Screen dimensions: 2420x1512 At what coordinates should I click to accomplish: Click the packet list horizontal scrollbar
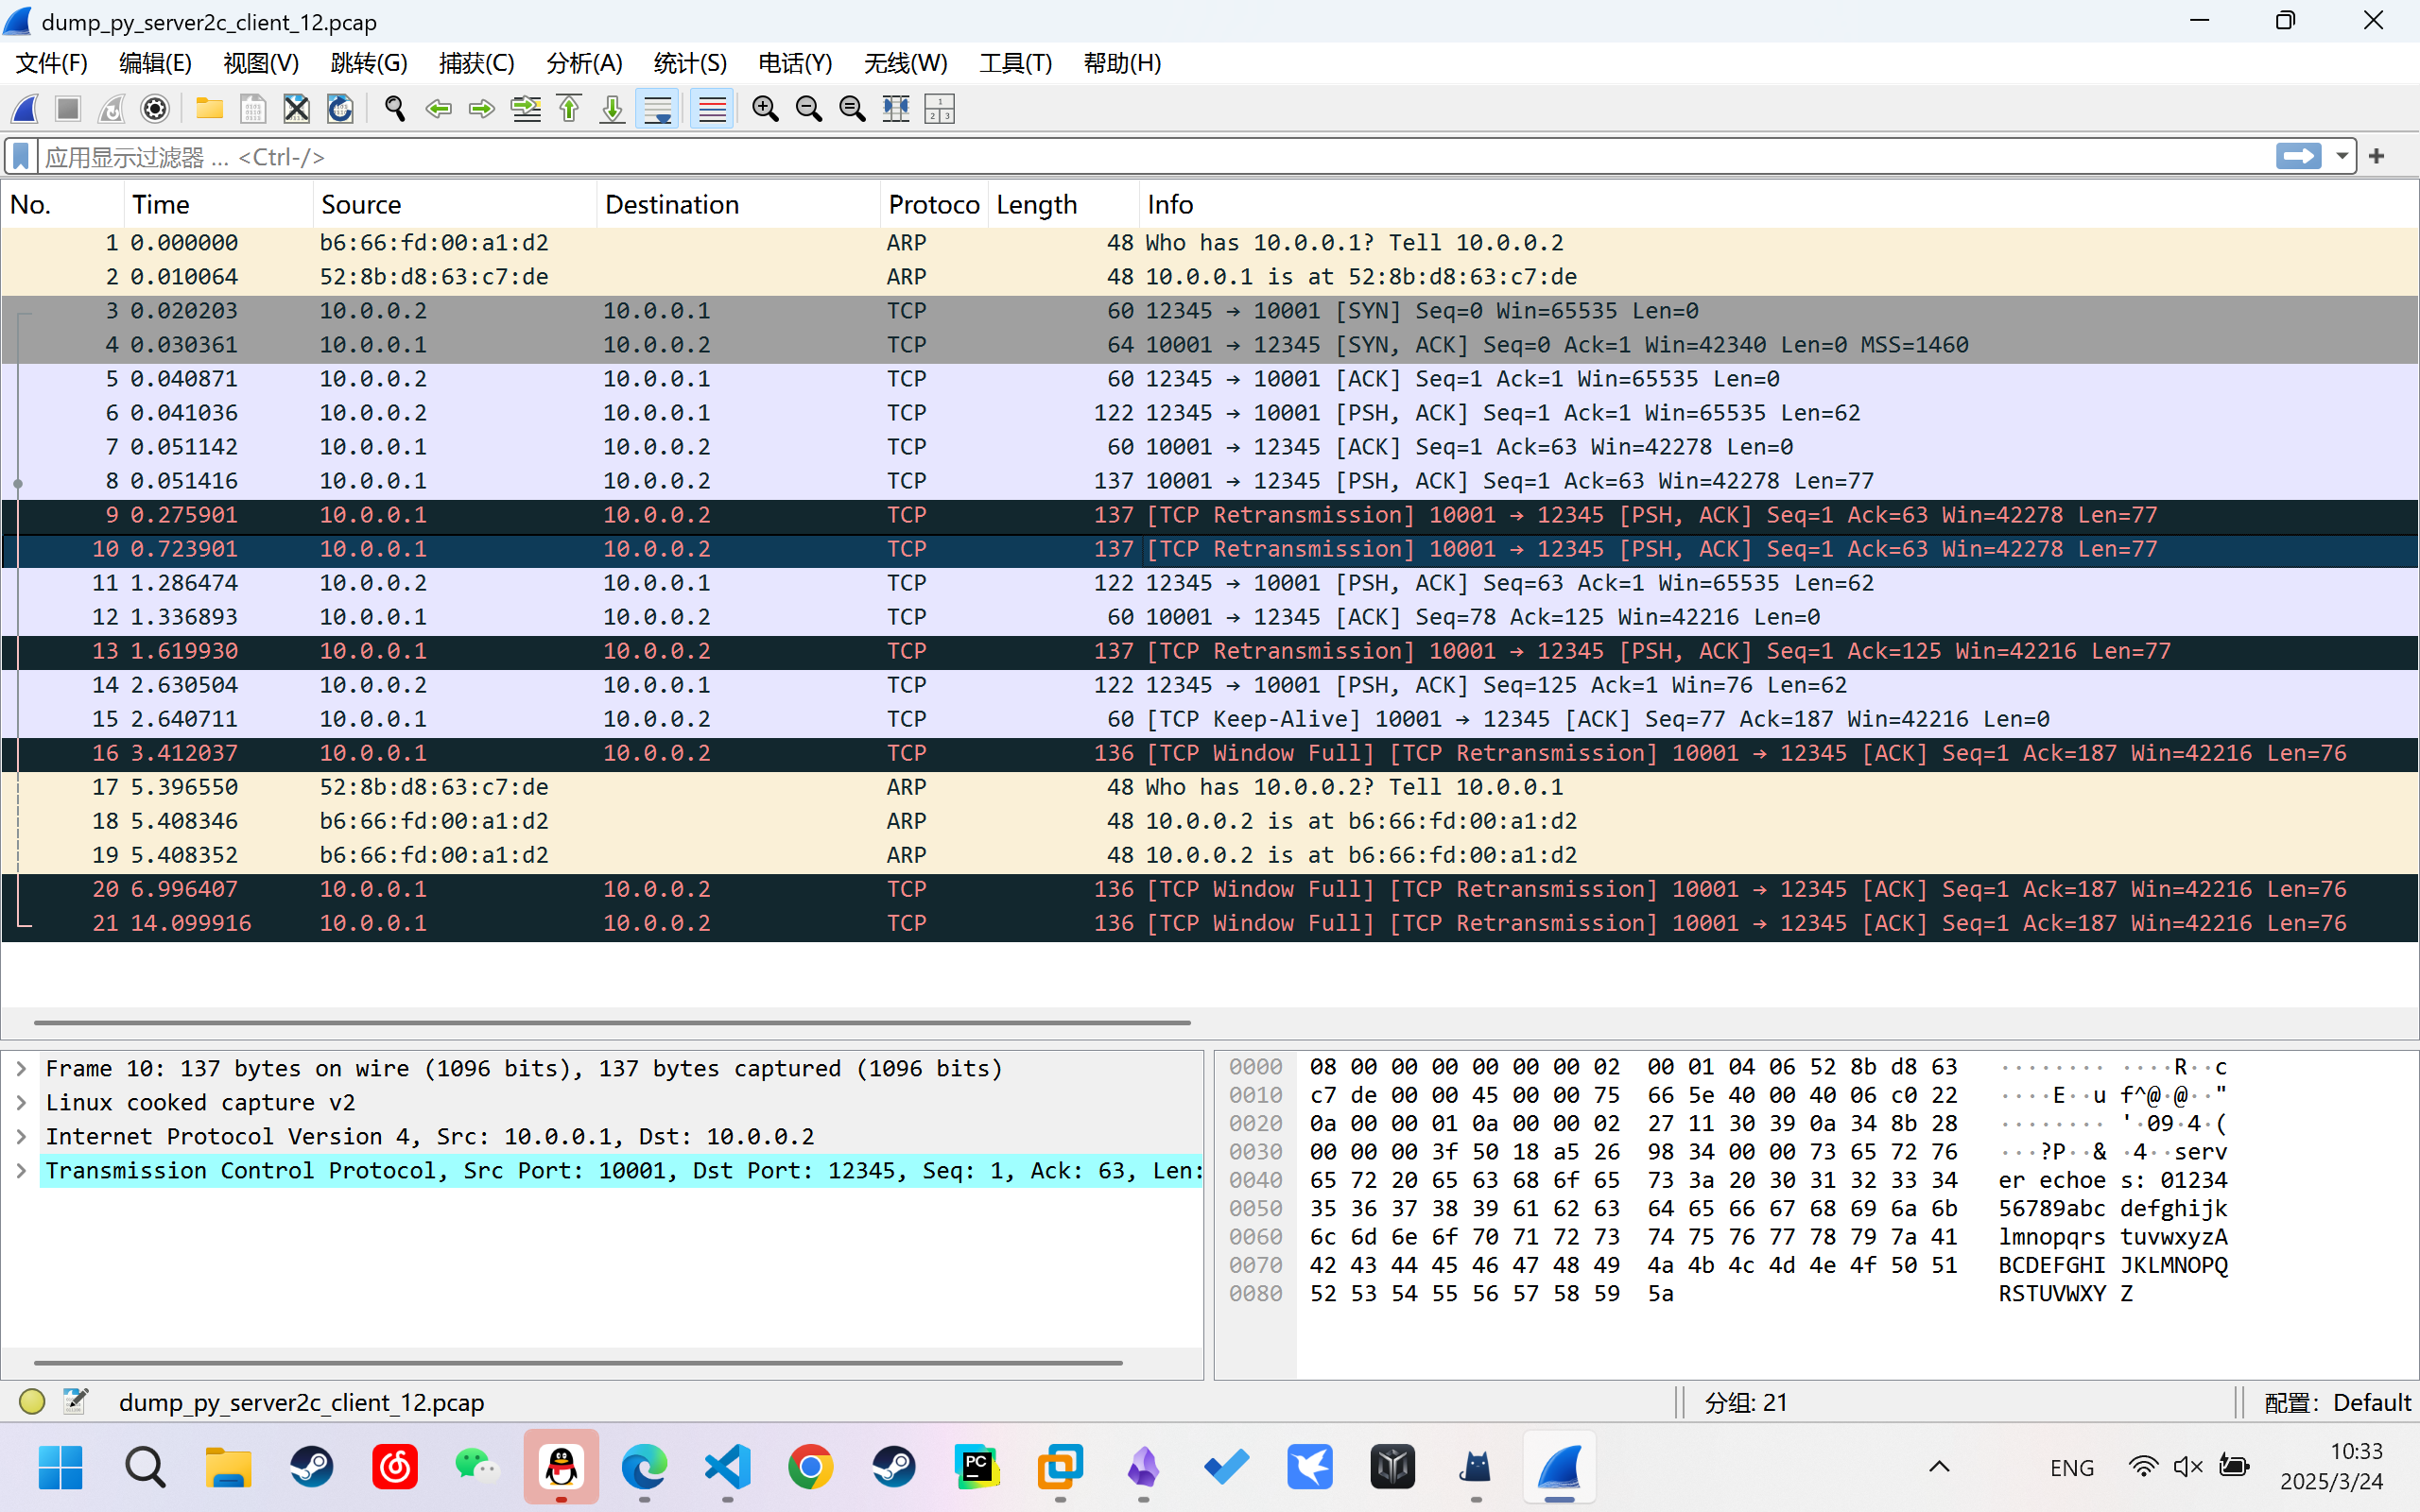tap(612, 1023)
